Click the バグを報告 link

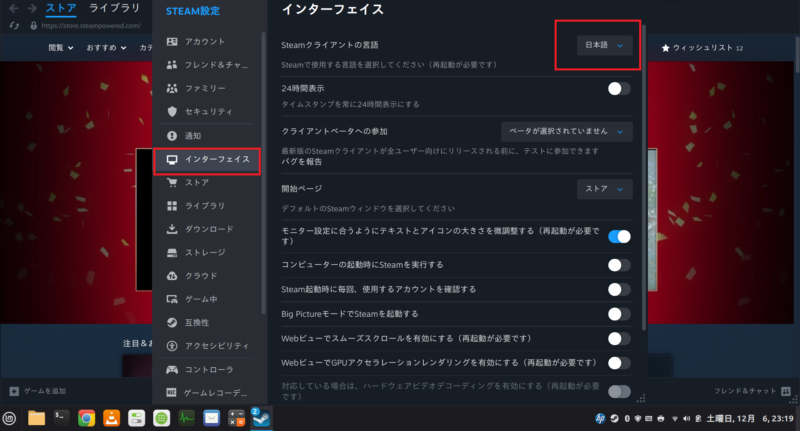pos(301,161)
